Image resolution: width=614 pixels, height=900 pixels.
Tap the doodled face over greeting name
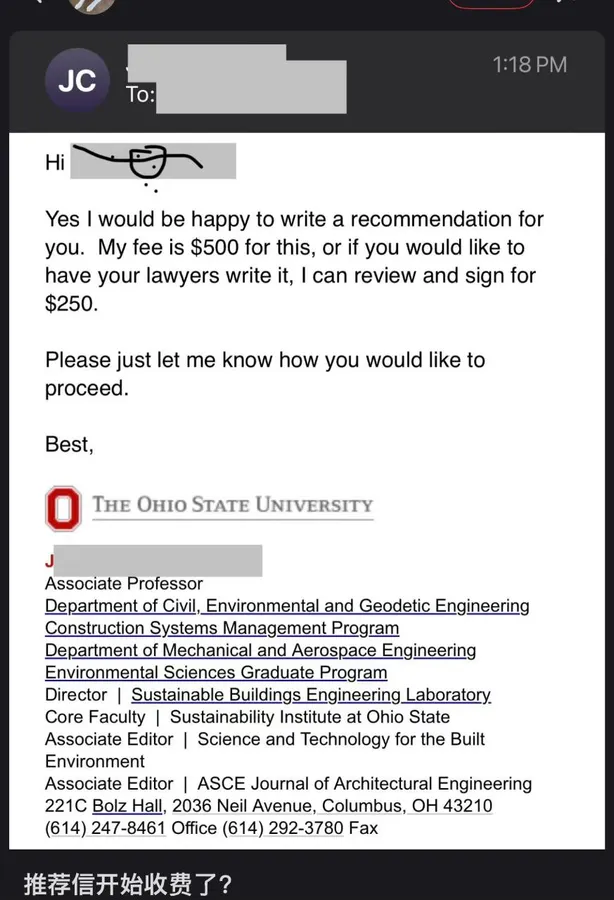(146, 162)
